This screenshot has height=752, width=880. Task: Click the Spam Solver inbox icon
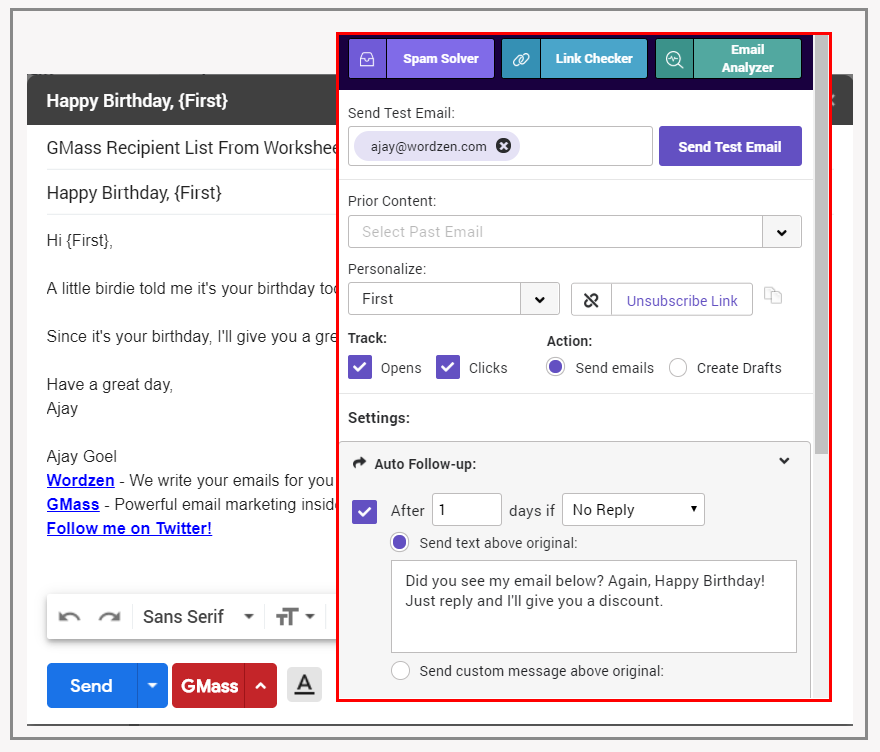(367, 59)
